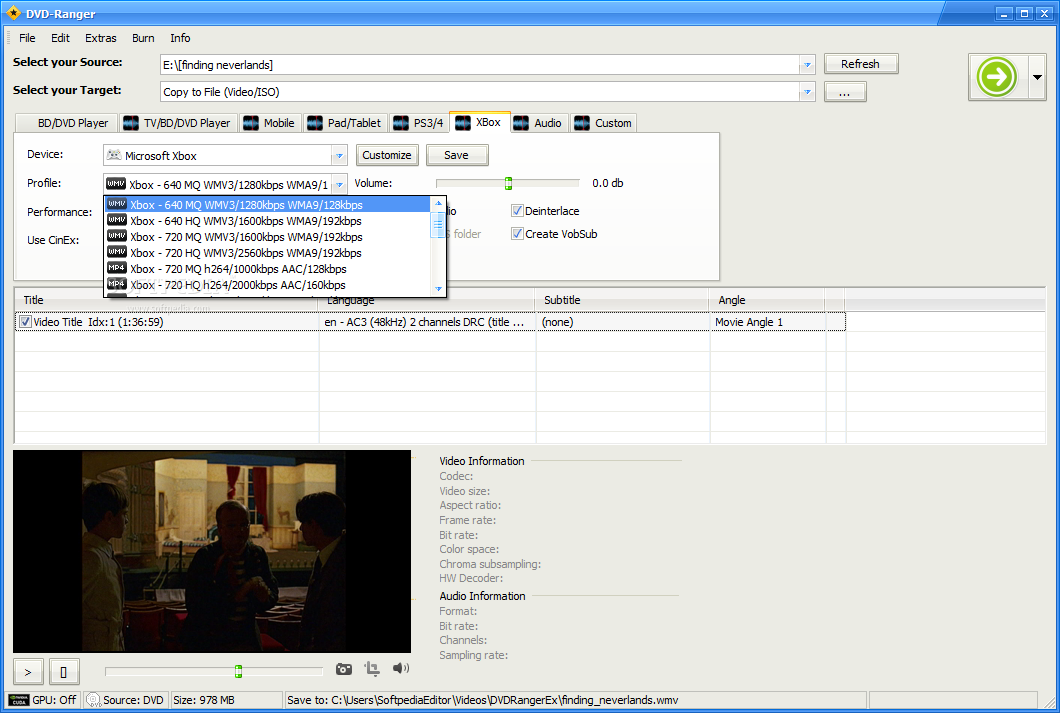The width and height of the screenshot is (1060, 713).
Task: Start conversion with the green arrow button
Action: pos(997,77)
